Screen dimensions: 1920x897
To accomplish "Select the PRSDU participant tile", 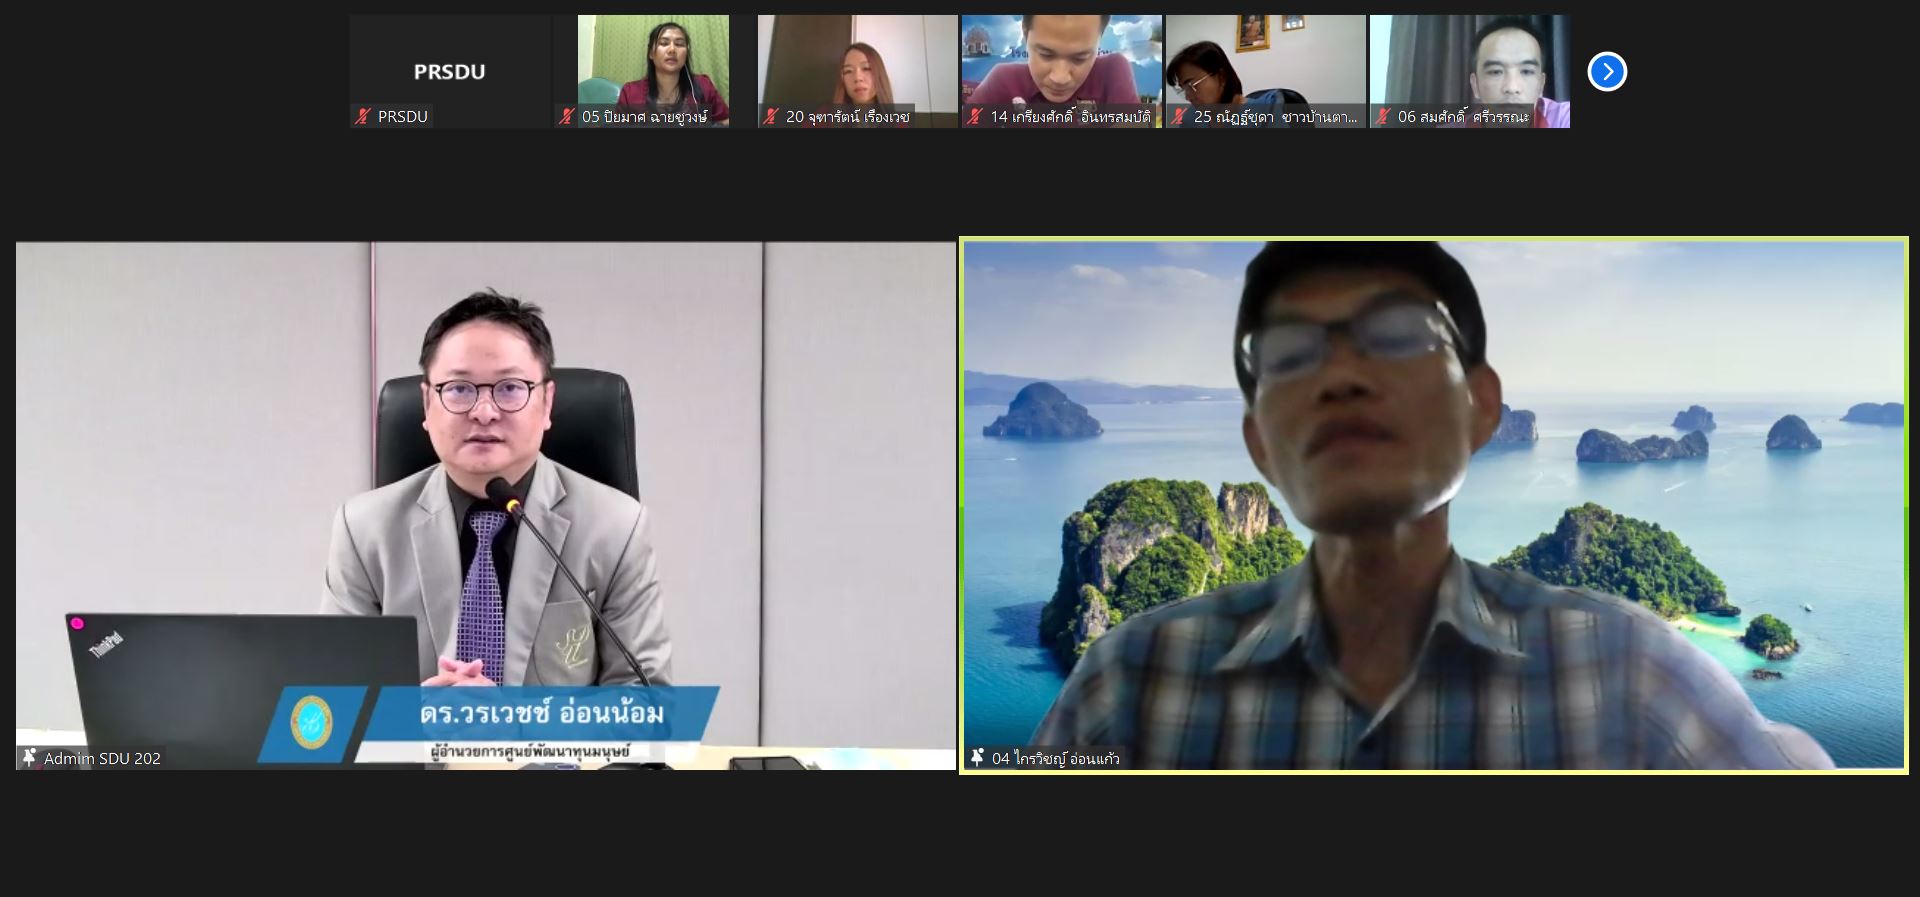I will tap(450, 71).
